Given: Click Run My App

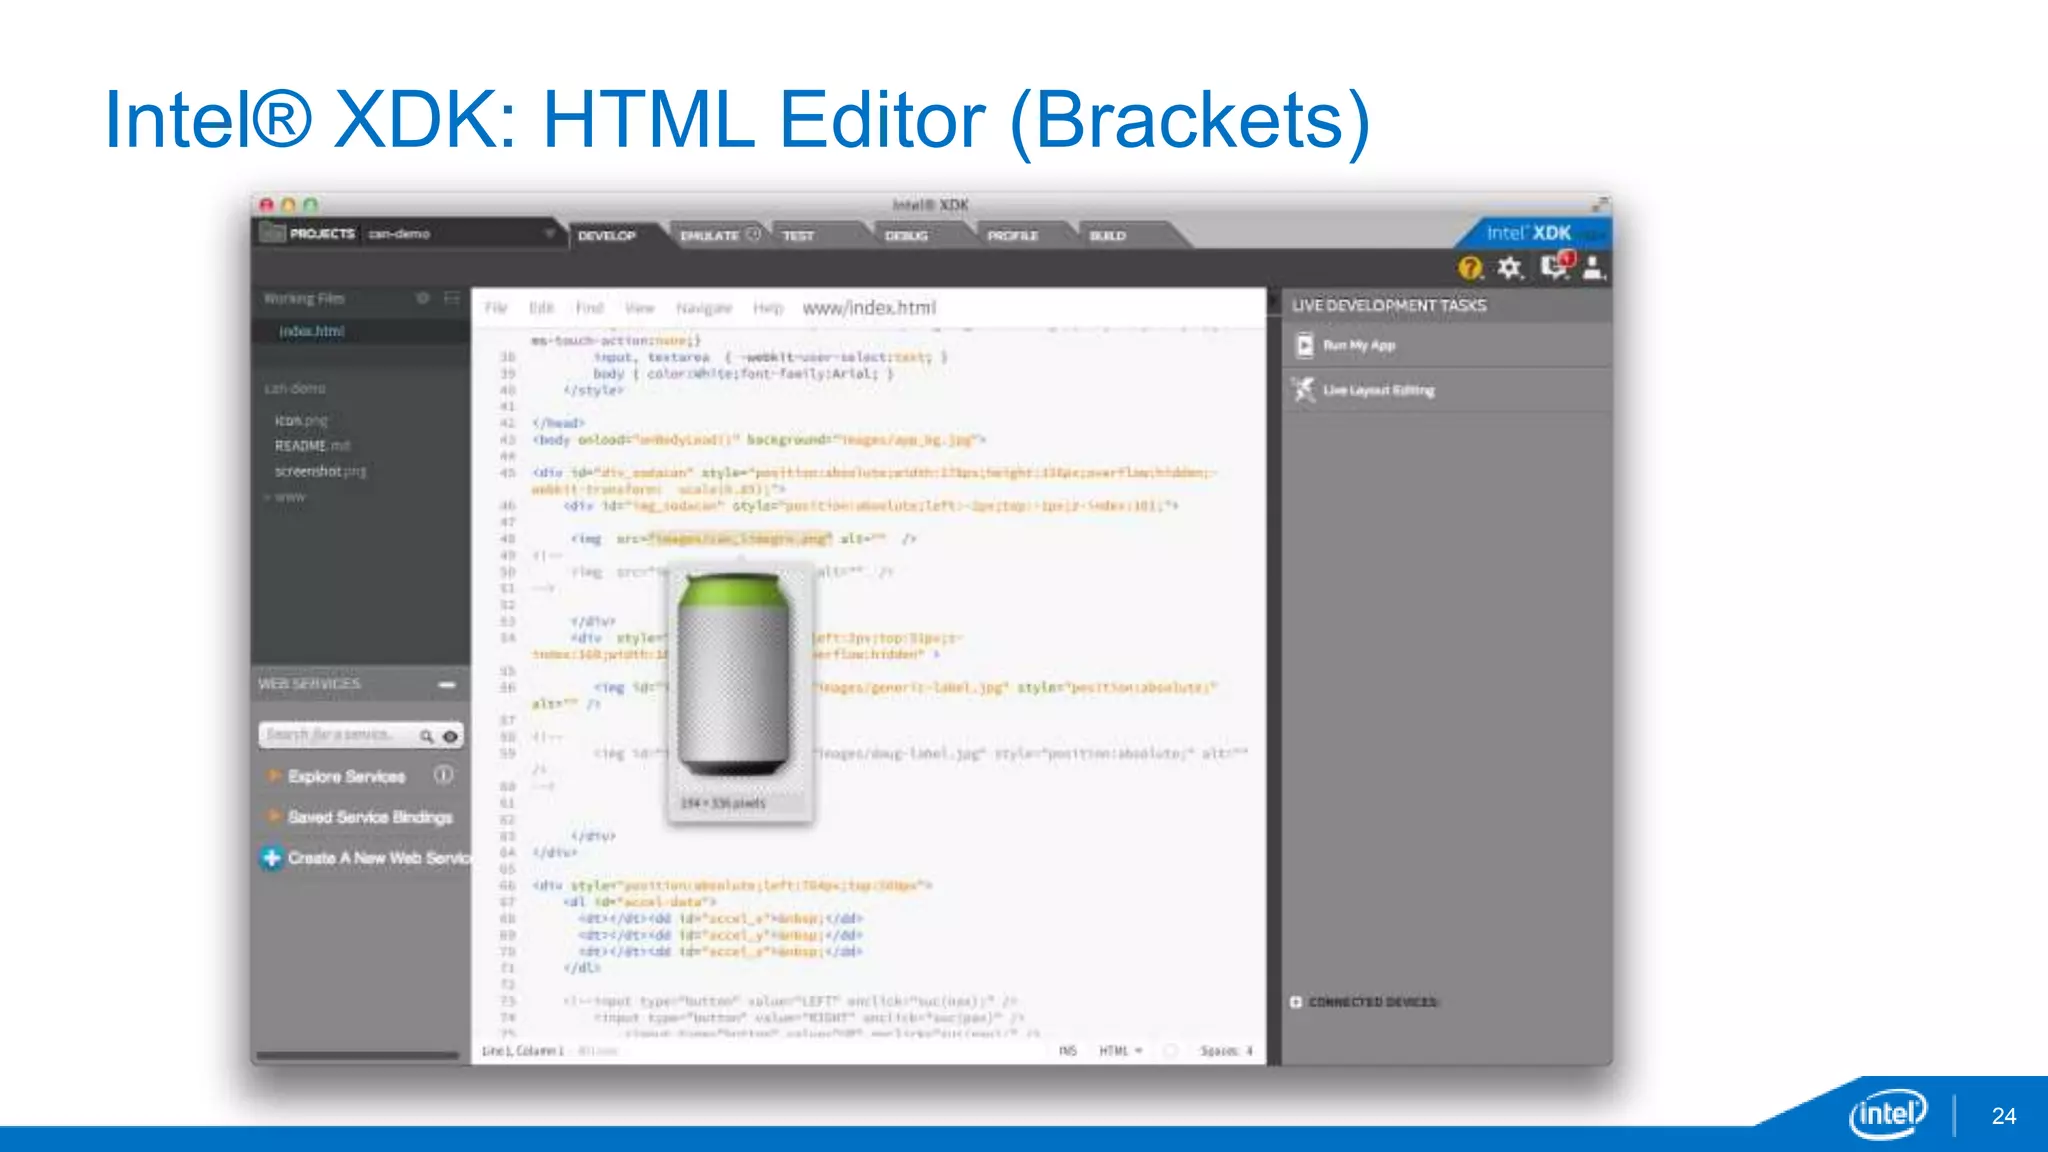Looking at the screenshot, I should tap(1359, 345).
